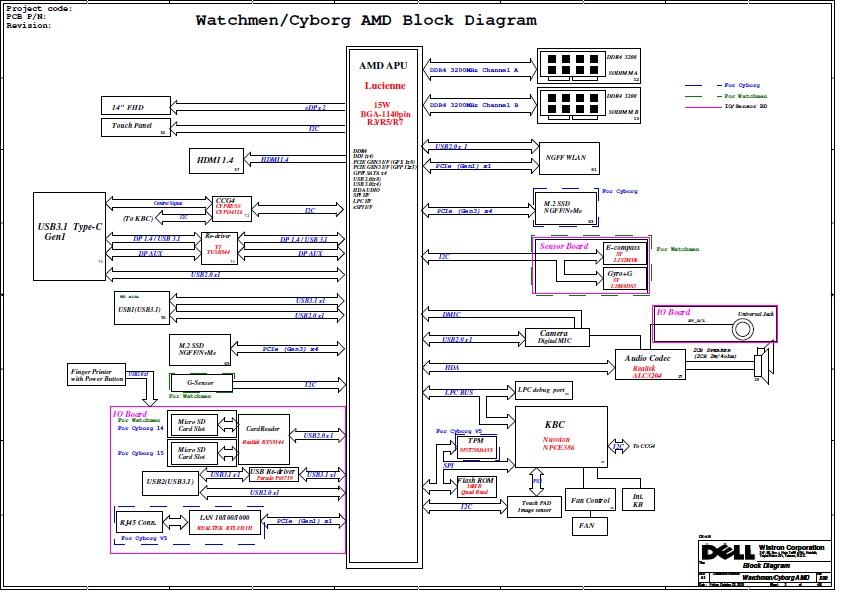
Task: Click the AMD APU Lucienne block title
Action: 384,75
